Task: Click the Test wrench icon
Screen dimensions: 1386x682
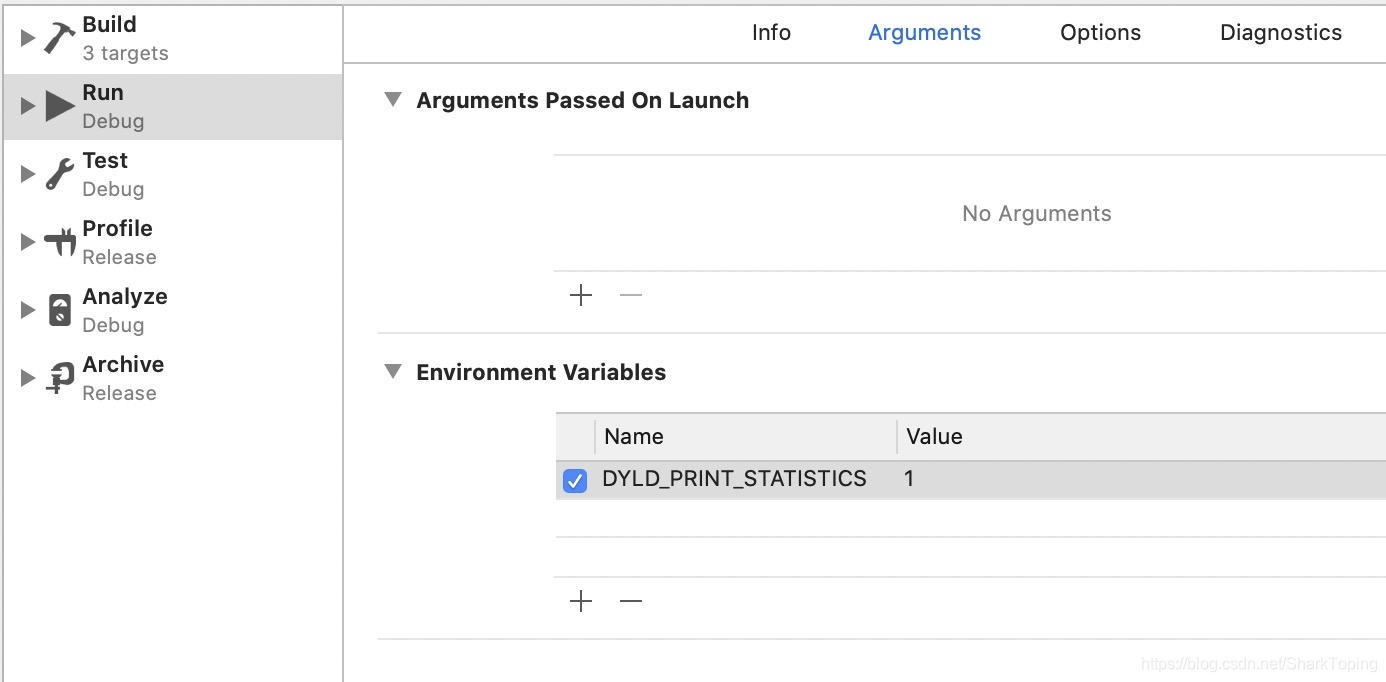Action: click(x=60, y=174)
